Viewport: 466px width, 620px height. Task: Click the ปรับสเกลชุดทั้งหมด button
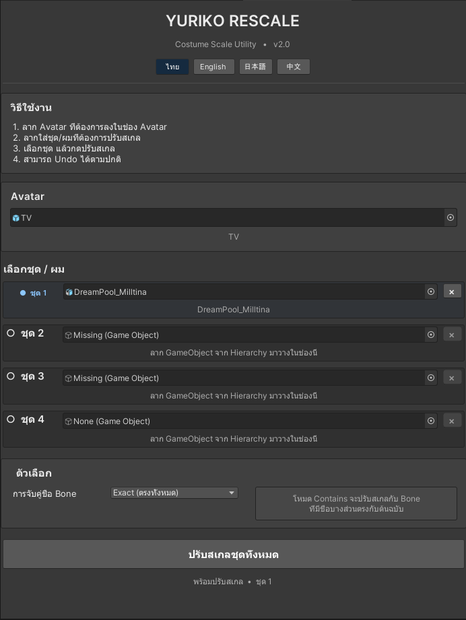pyautogui.click(x=233, y=554)
